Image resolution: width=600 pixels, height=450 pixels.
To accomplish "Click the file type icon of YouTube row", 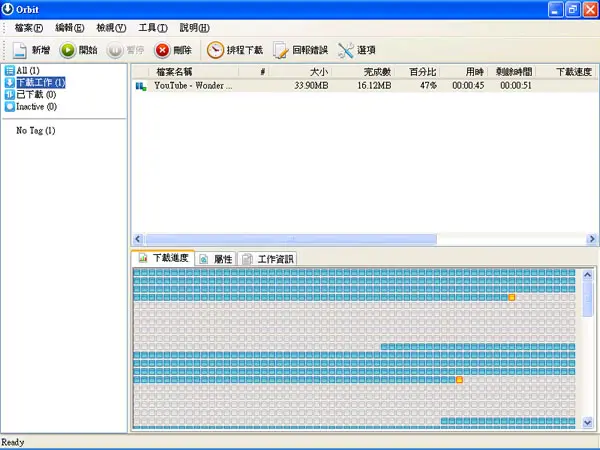I will pyautogui.click(x=141, y=86).
